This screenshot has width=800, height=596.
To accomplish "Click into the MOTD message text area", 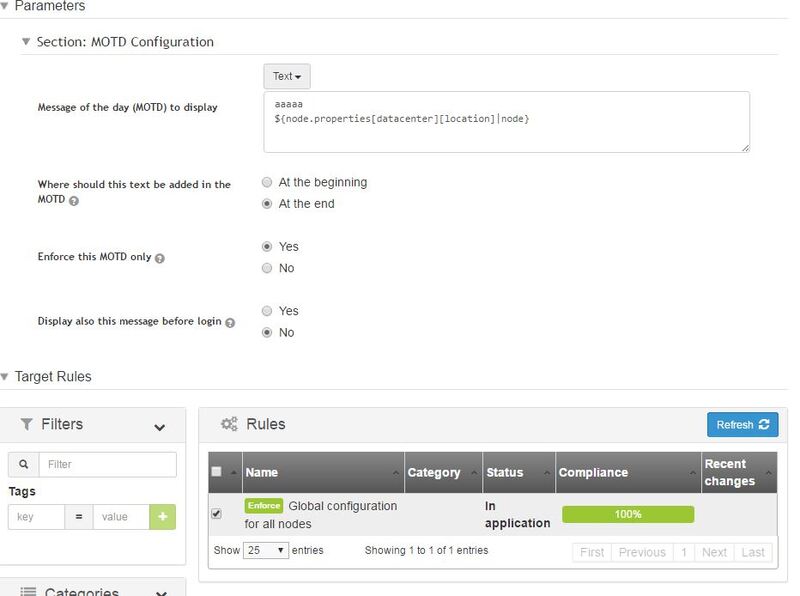I will [507, 122].
